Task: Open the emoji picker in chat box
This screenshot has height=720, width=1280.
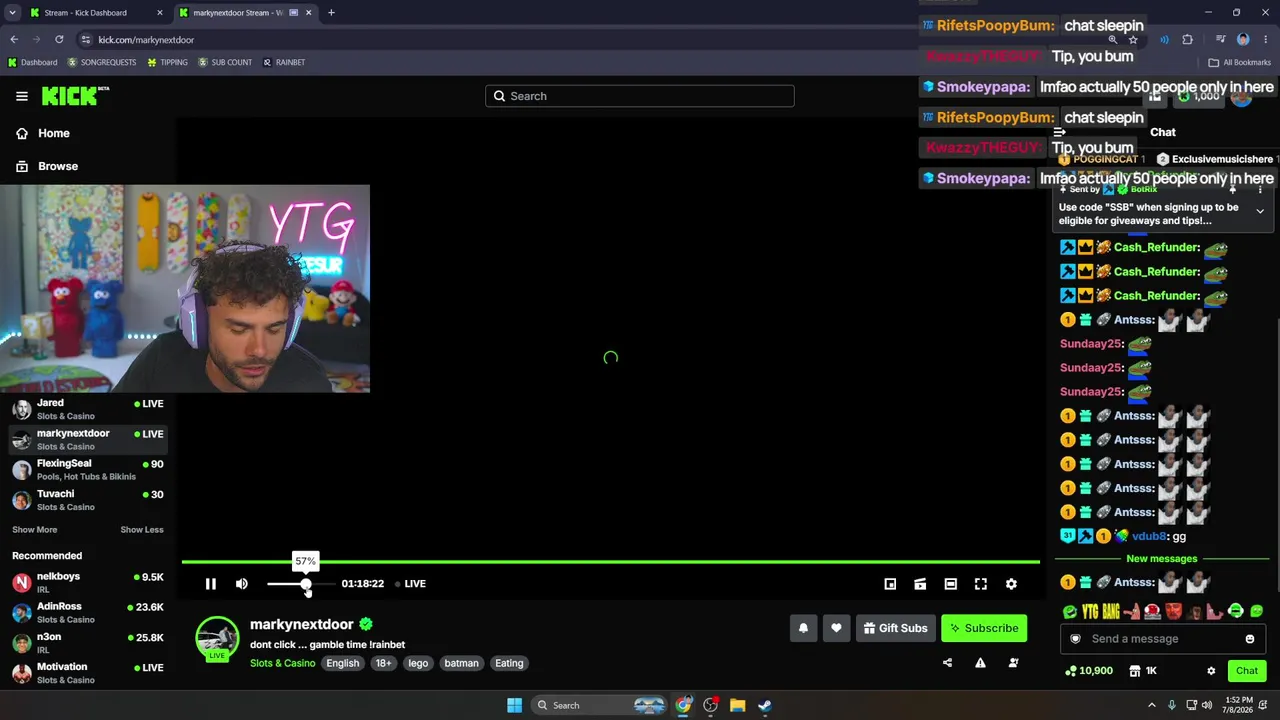Action: click(1250, 639)
